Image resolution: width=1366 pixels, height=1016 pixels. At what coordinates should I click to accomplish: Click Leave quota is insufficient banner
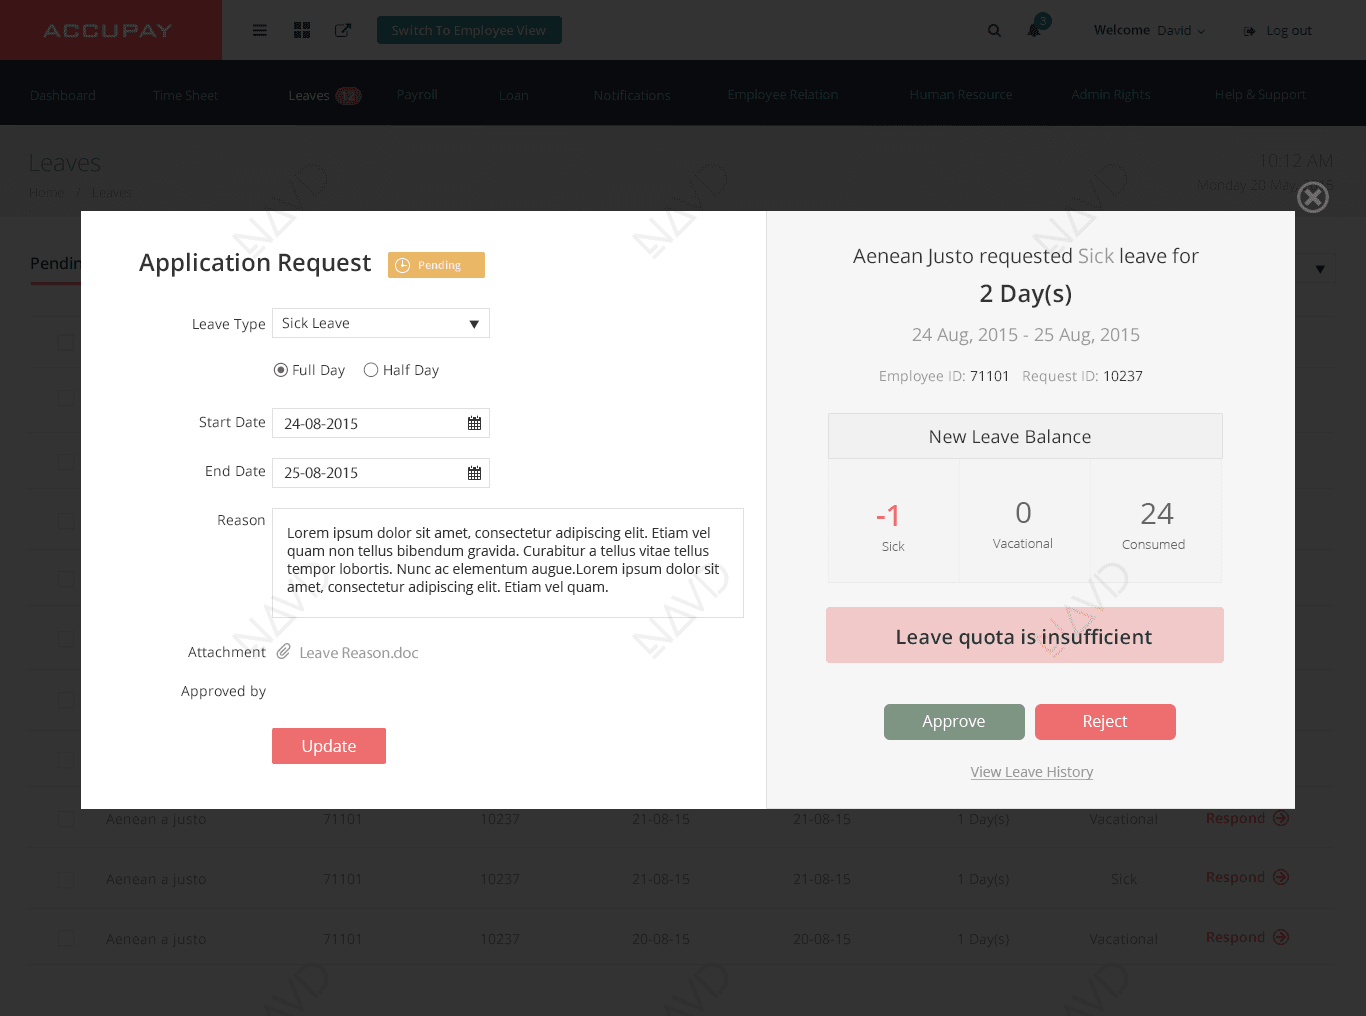click(1025, 635)
